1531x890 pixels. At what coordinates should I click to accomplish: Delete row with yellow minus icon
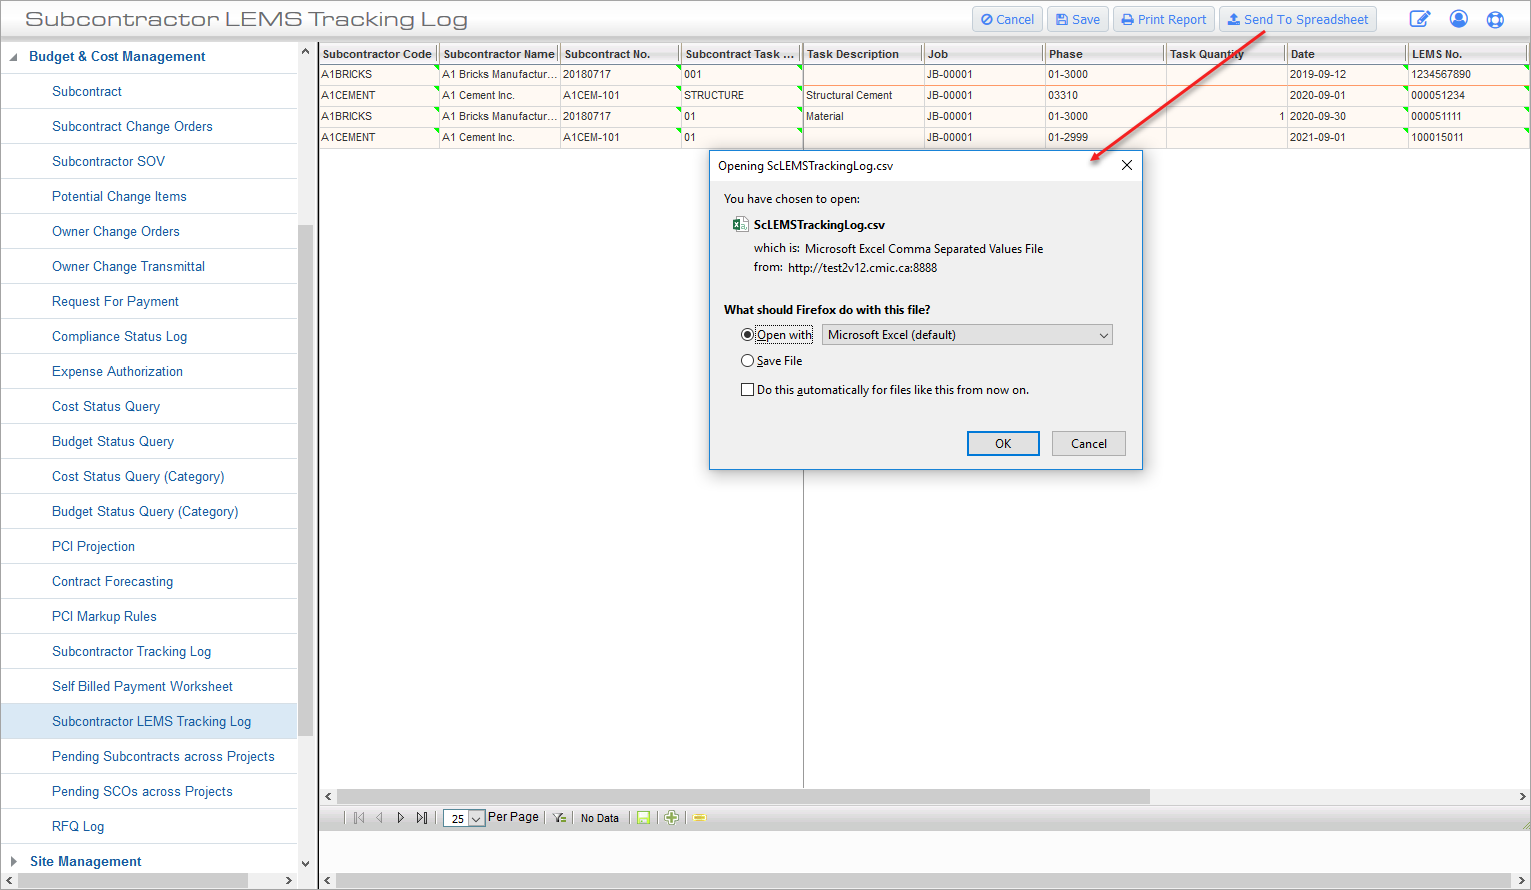coord(699,818)
